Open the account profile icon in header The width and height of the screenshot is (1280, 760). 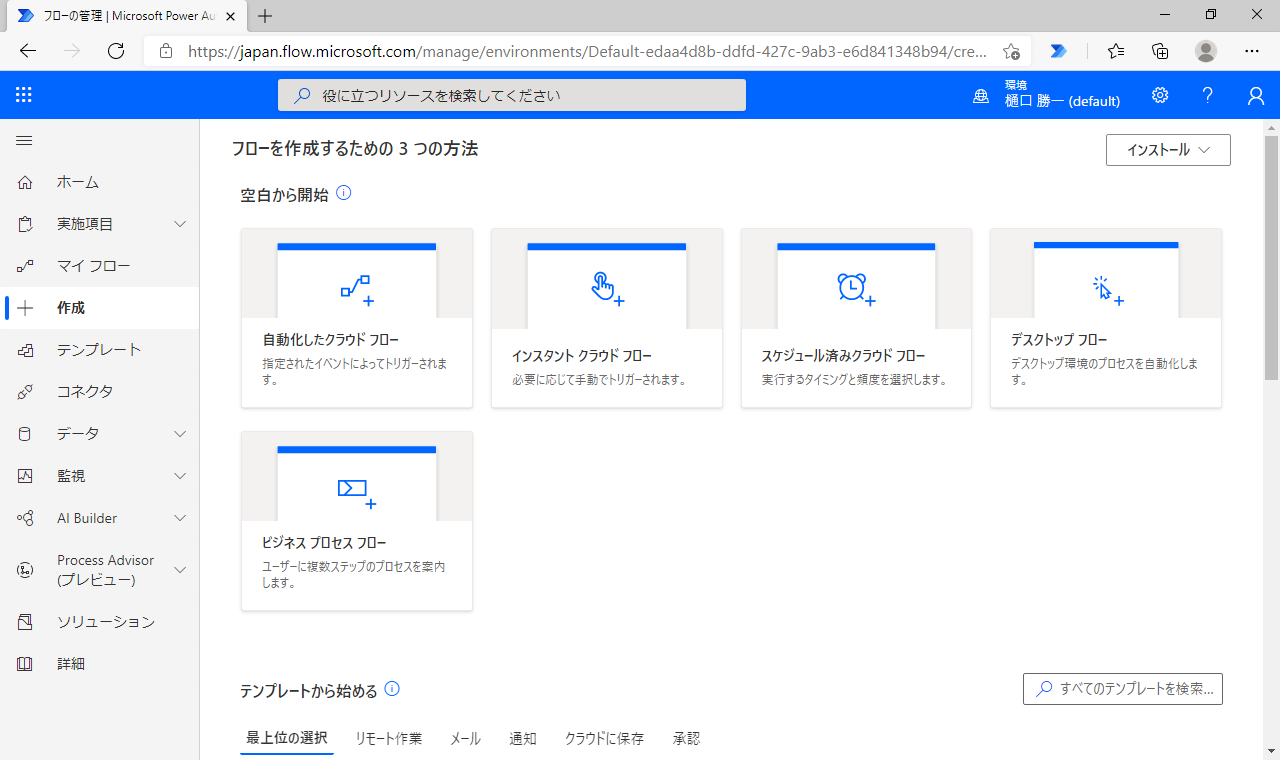click(x=1256, y=95)
